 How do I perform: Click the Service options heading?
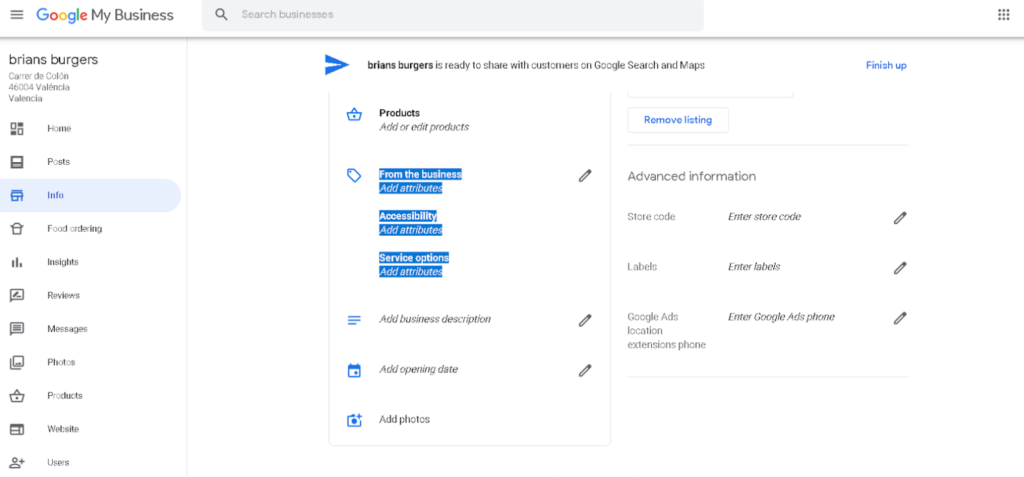[414, 258]
